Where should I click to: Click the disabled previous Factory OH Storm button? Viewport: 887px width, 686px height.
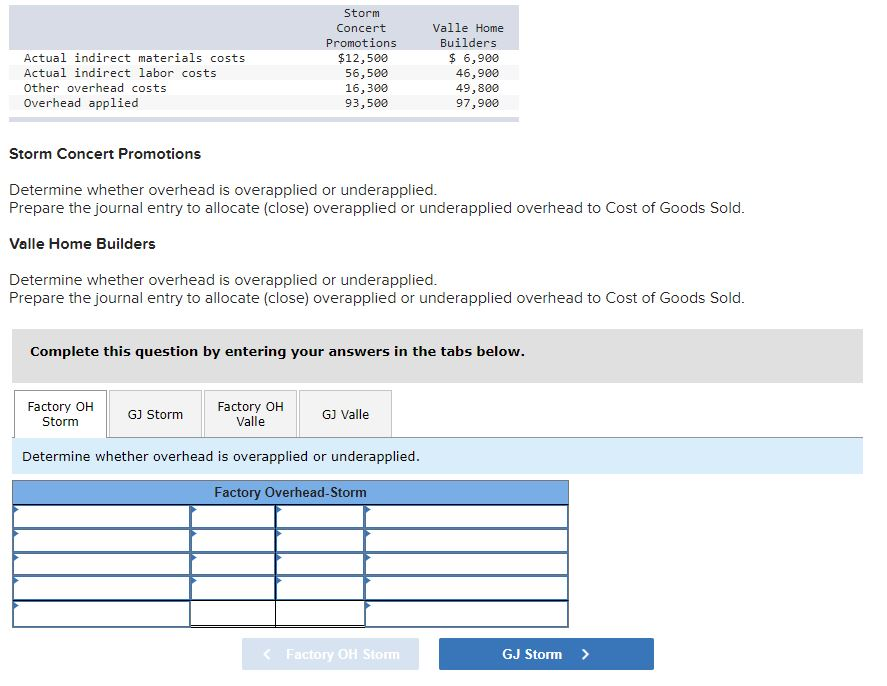(x=330, y=654)
